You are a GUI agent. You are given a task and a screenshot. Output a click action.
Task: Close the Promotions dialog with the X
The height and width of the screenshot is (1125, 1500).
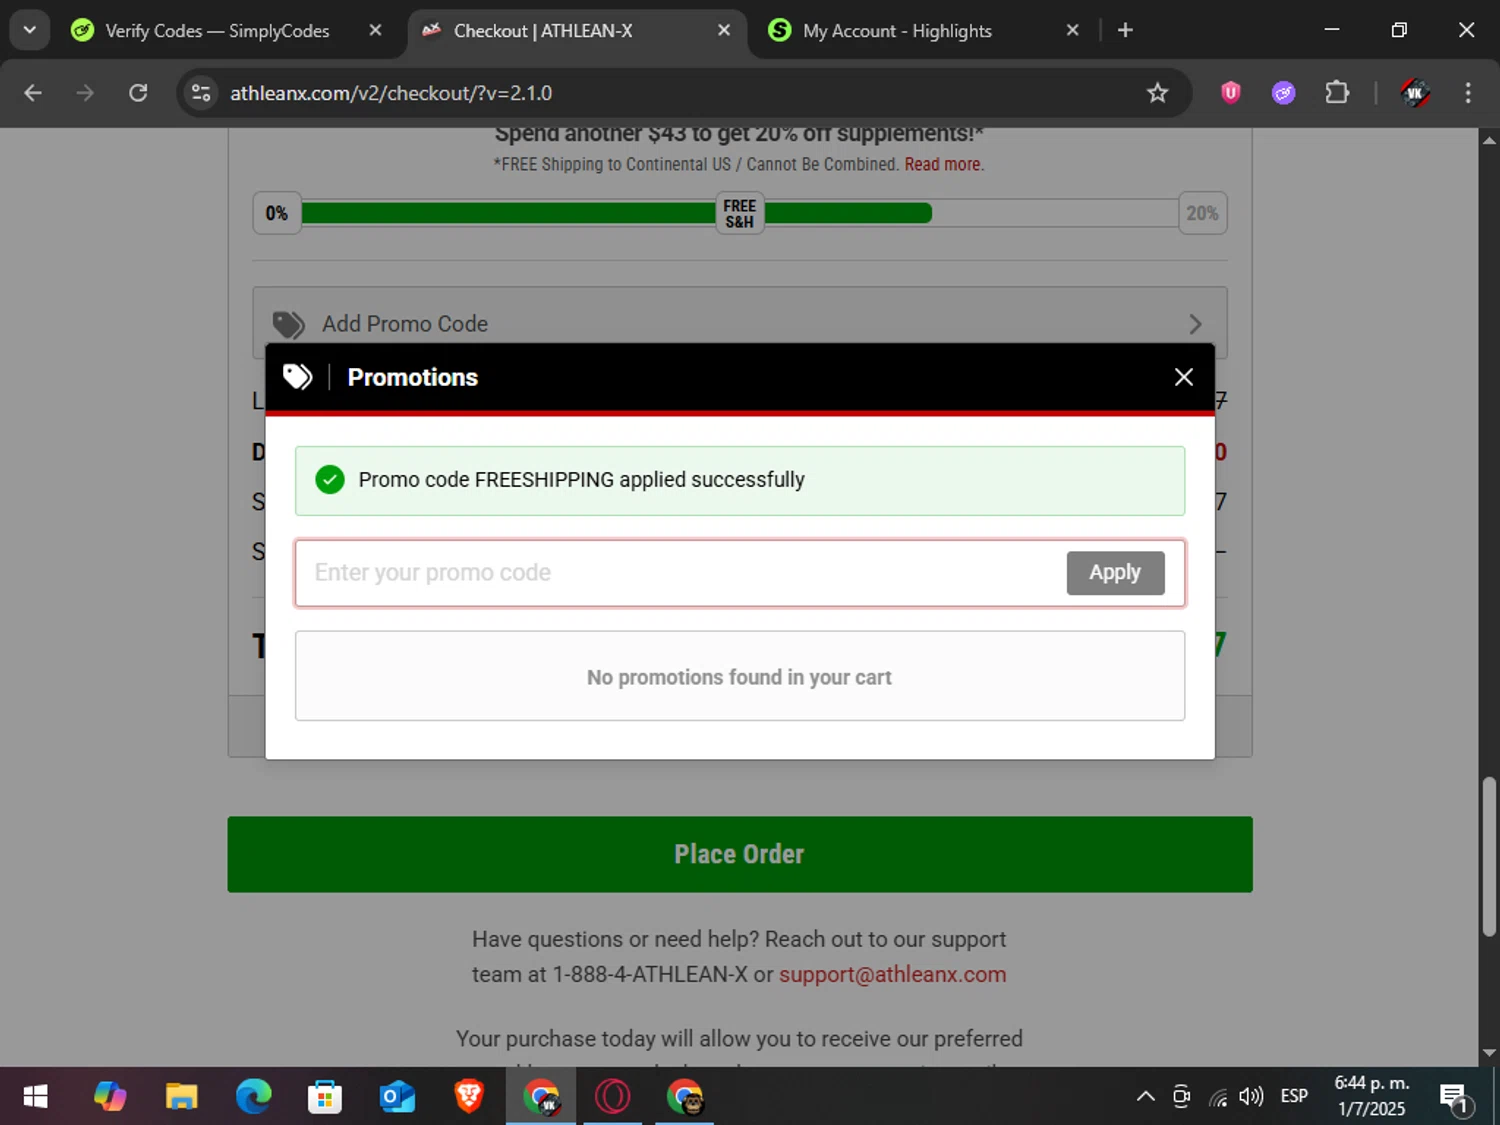1183,377
